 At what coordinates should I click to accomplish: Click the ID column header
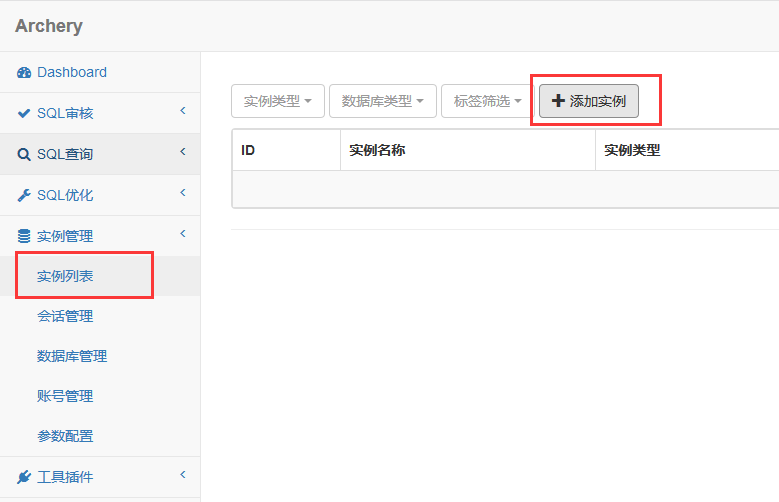click(x=287, y=150)
